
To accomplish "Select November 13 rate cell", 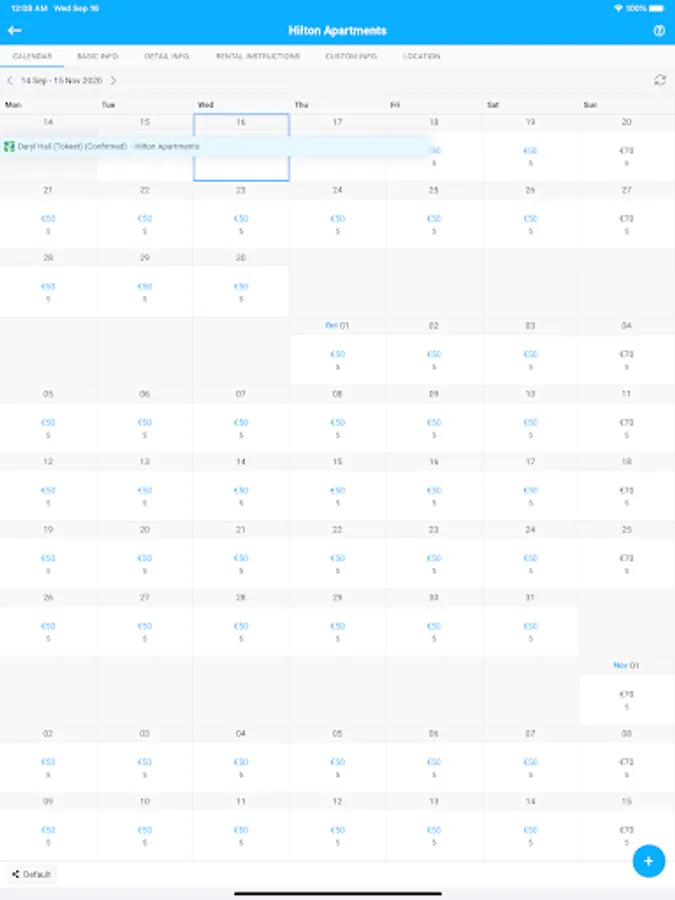I will coord(434,836).
